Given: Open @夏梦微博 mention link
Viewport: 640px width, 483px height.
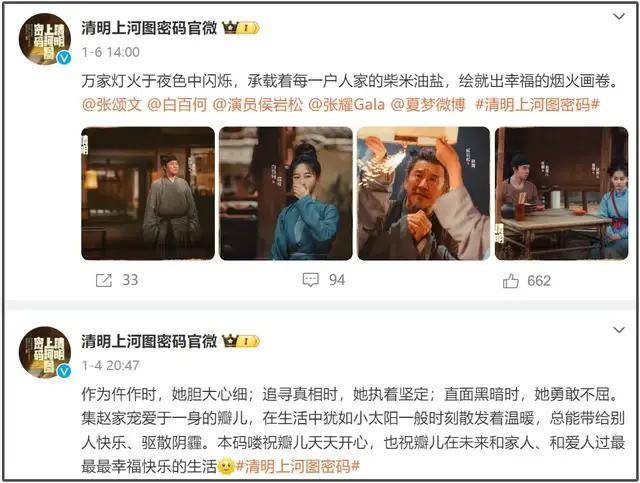Looking at the screenshot, I should point(428,105).
